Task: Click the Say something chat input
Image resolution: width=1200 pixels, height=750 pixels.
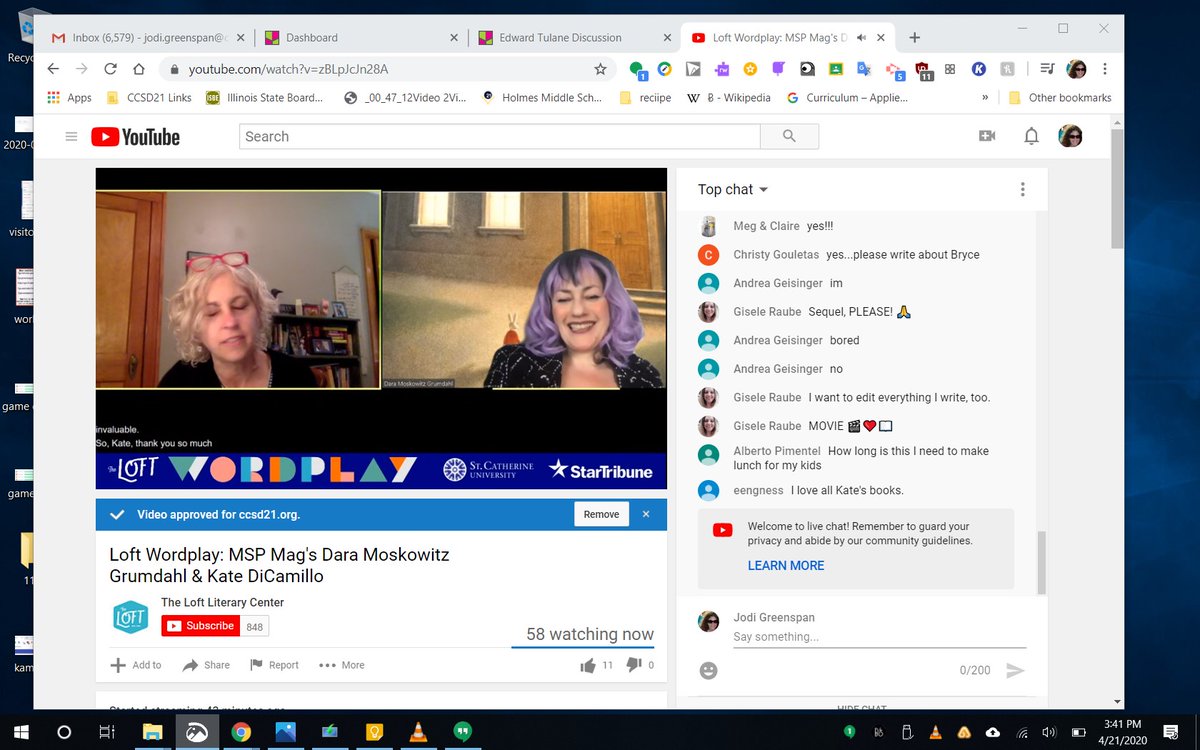Action: (x=879, y=637)
